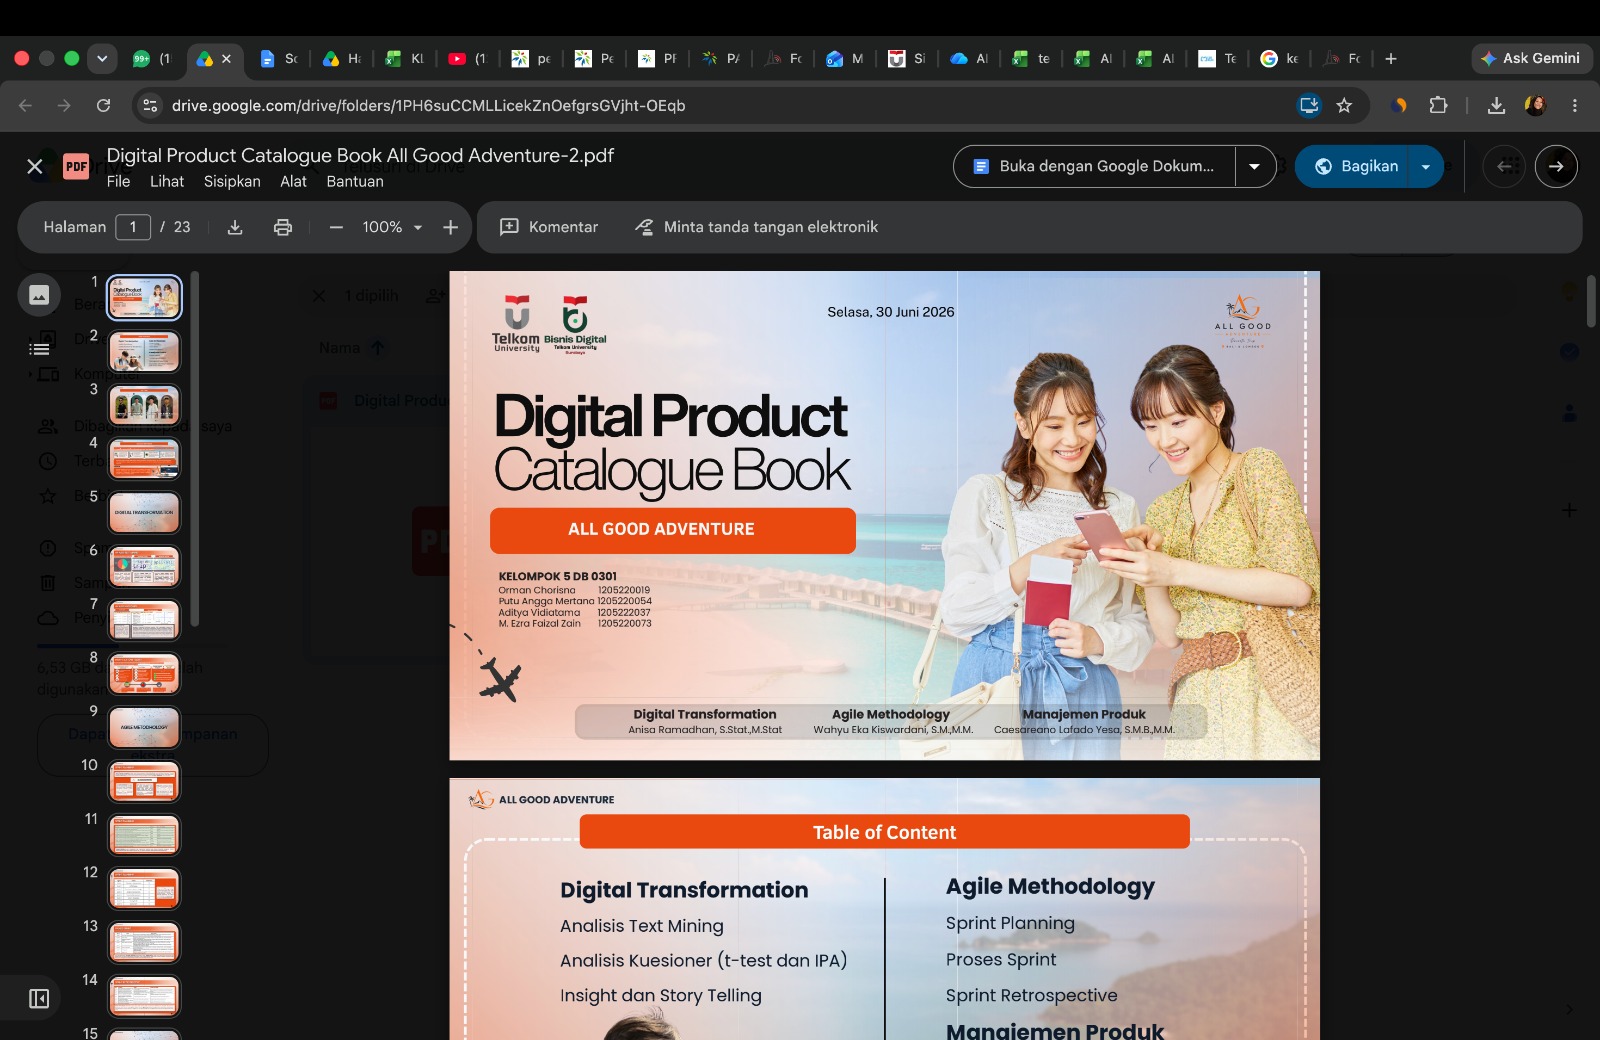Open the 100% zoom level dropdown
The height and width of the screenshot is (1040, 1600).
(392, 227)
